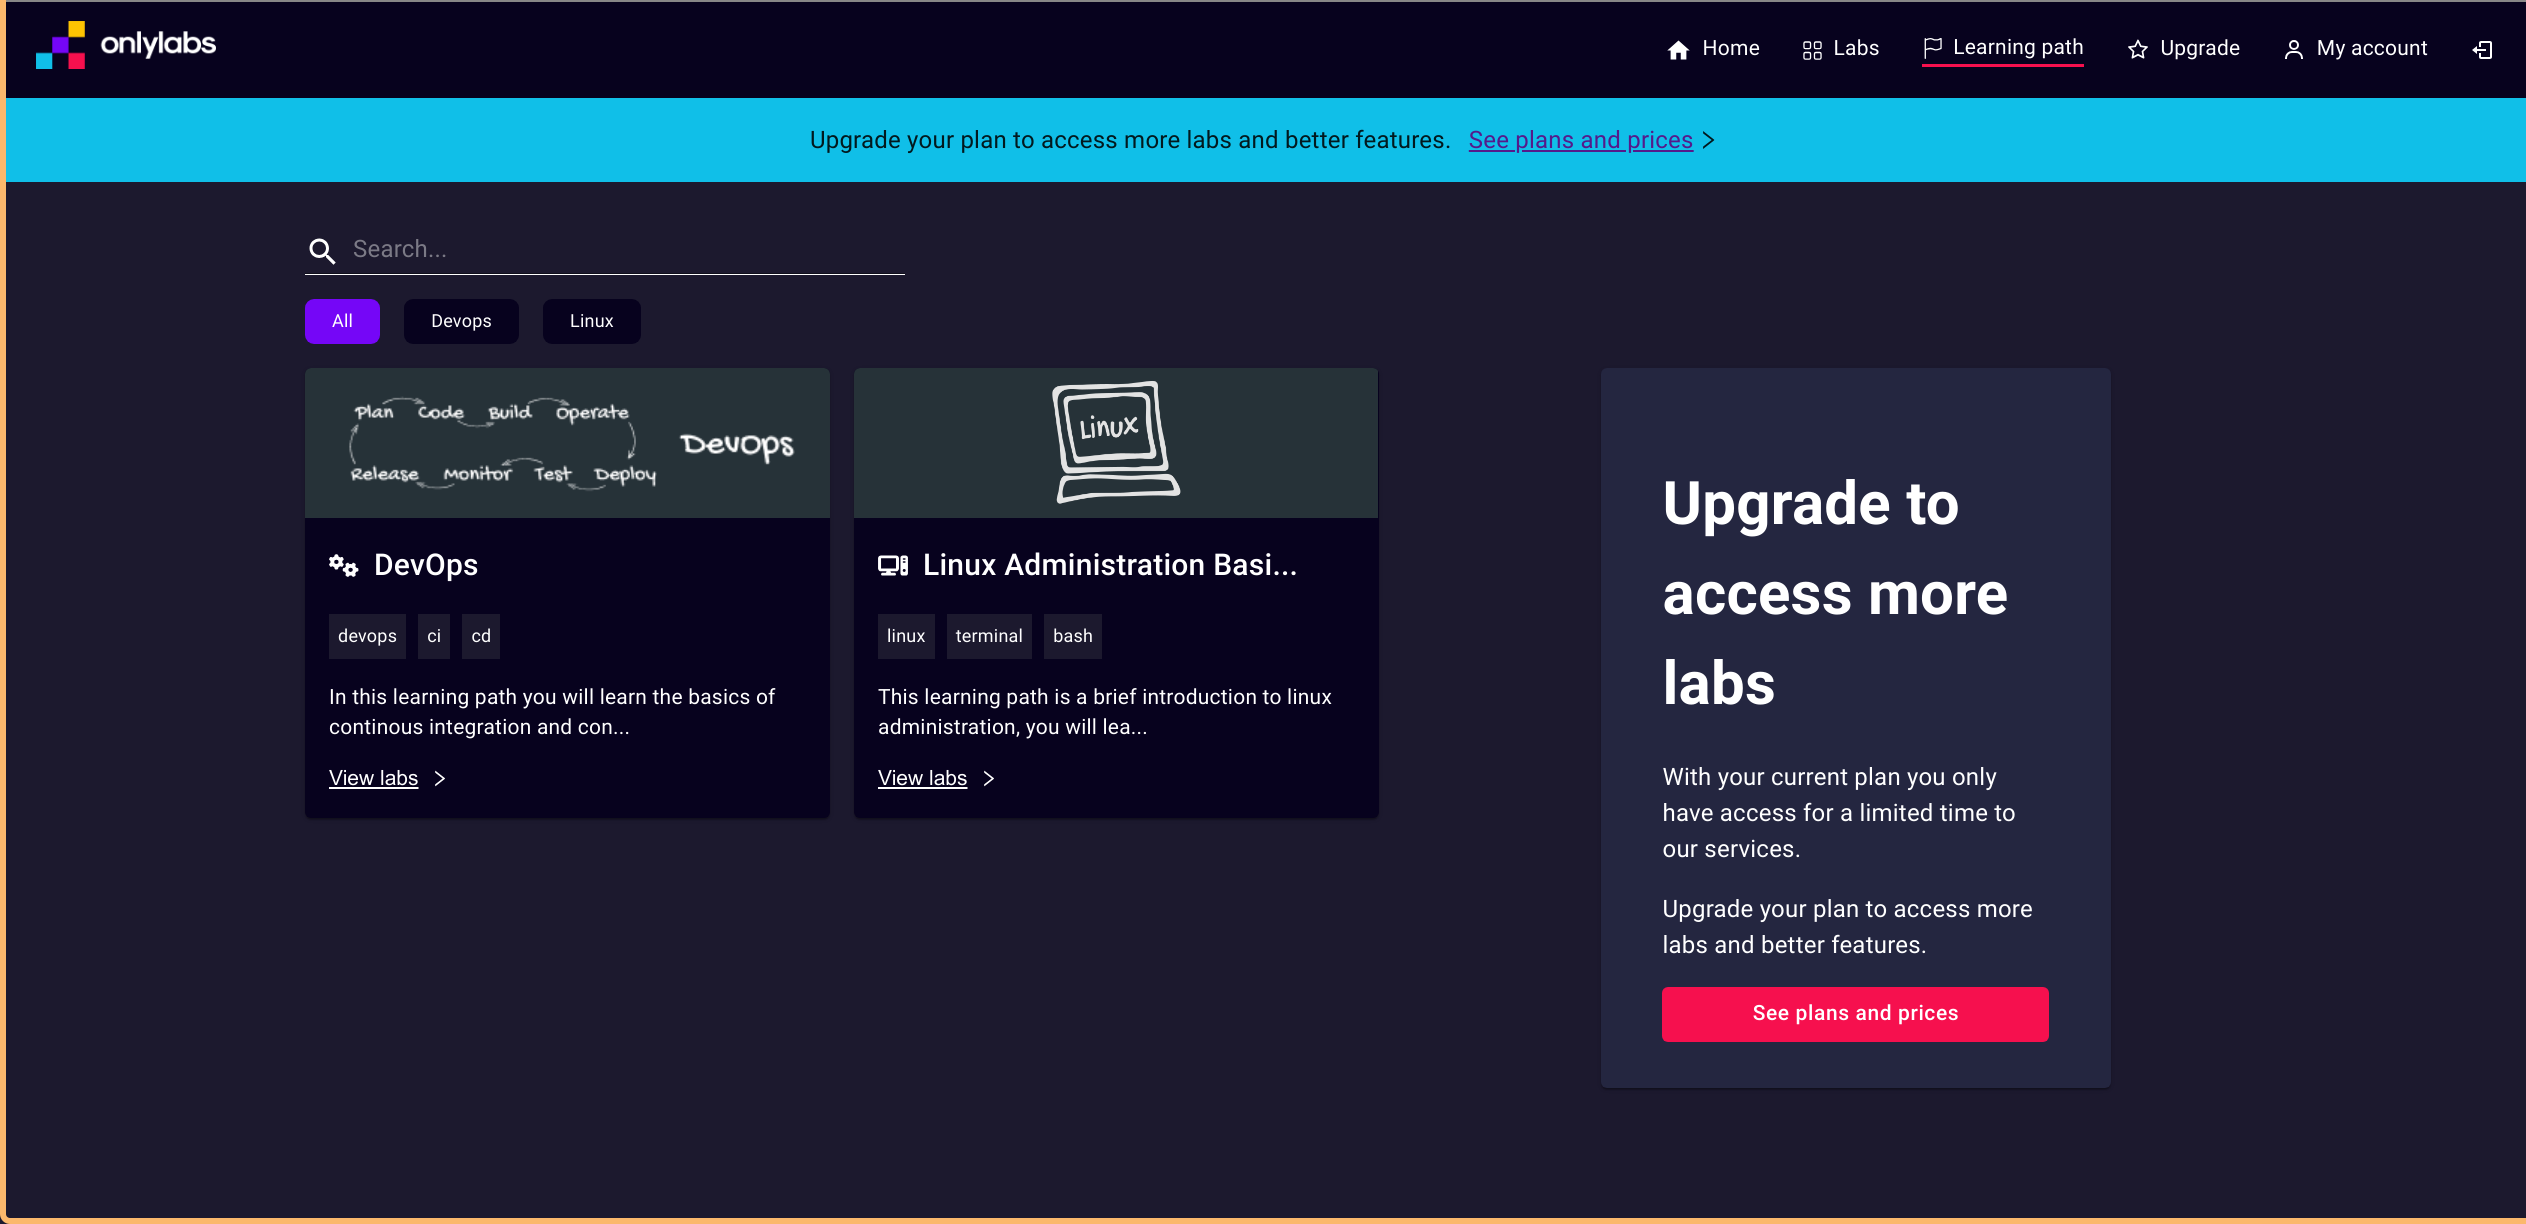Click the red See plans and prices button
Screen dimensions: 2526x1224
(x=1855, y=1014)
